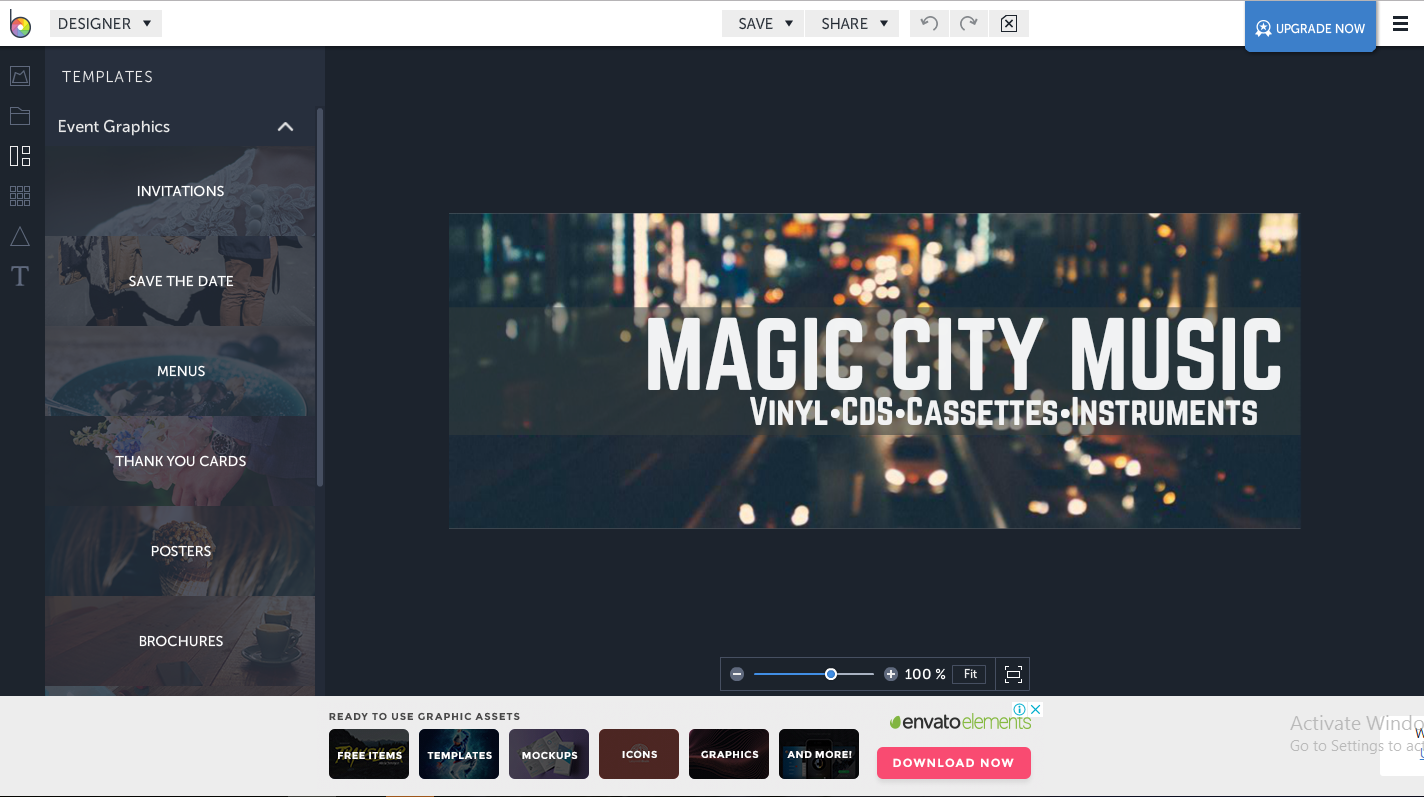Open the hamburger menu
Screen dimensions: 1424x797
1400,24
